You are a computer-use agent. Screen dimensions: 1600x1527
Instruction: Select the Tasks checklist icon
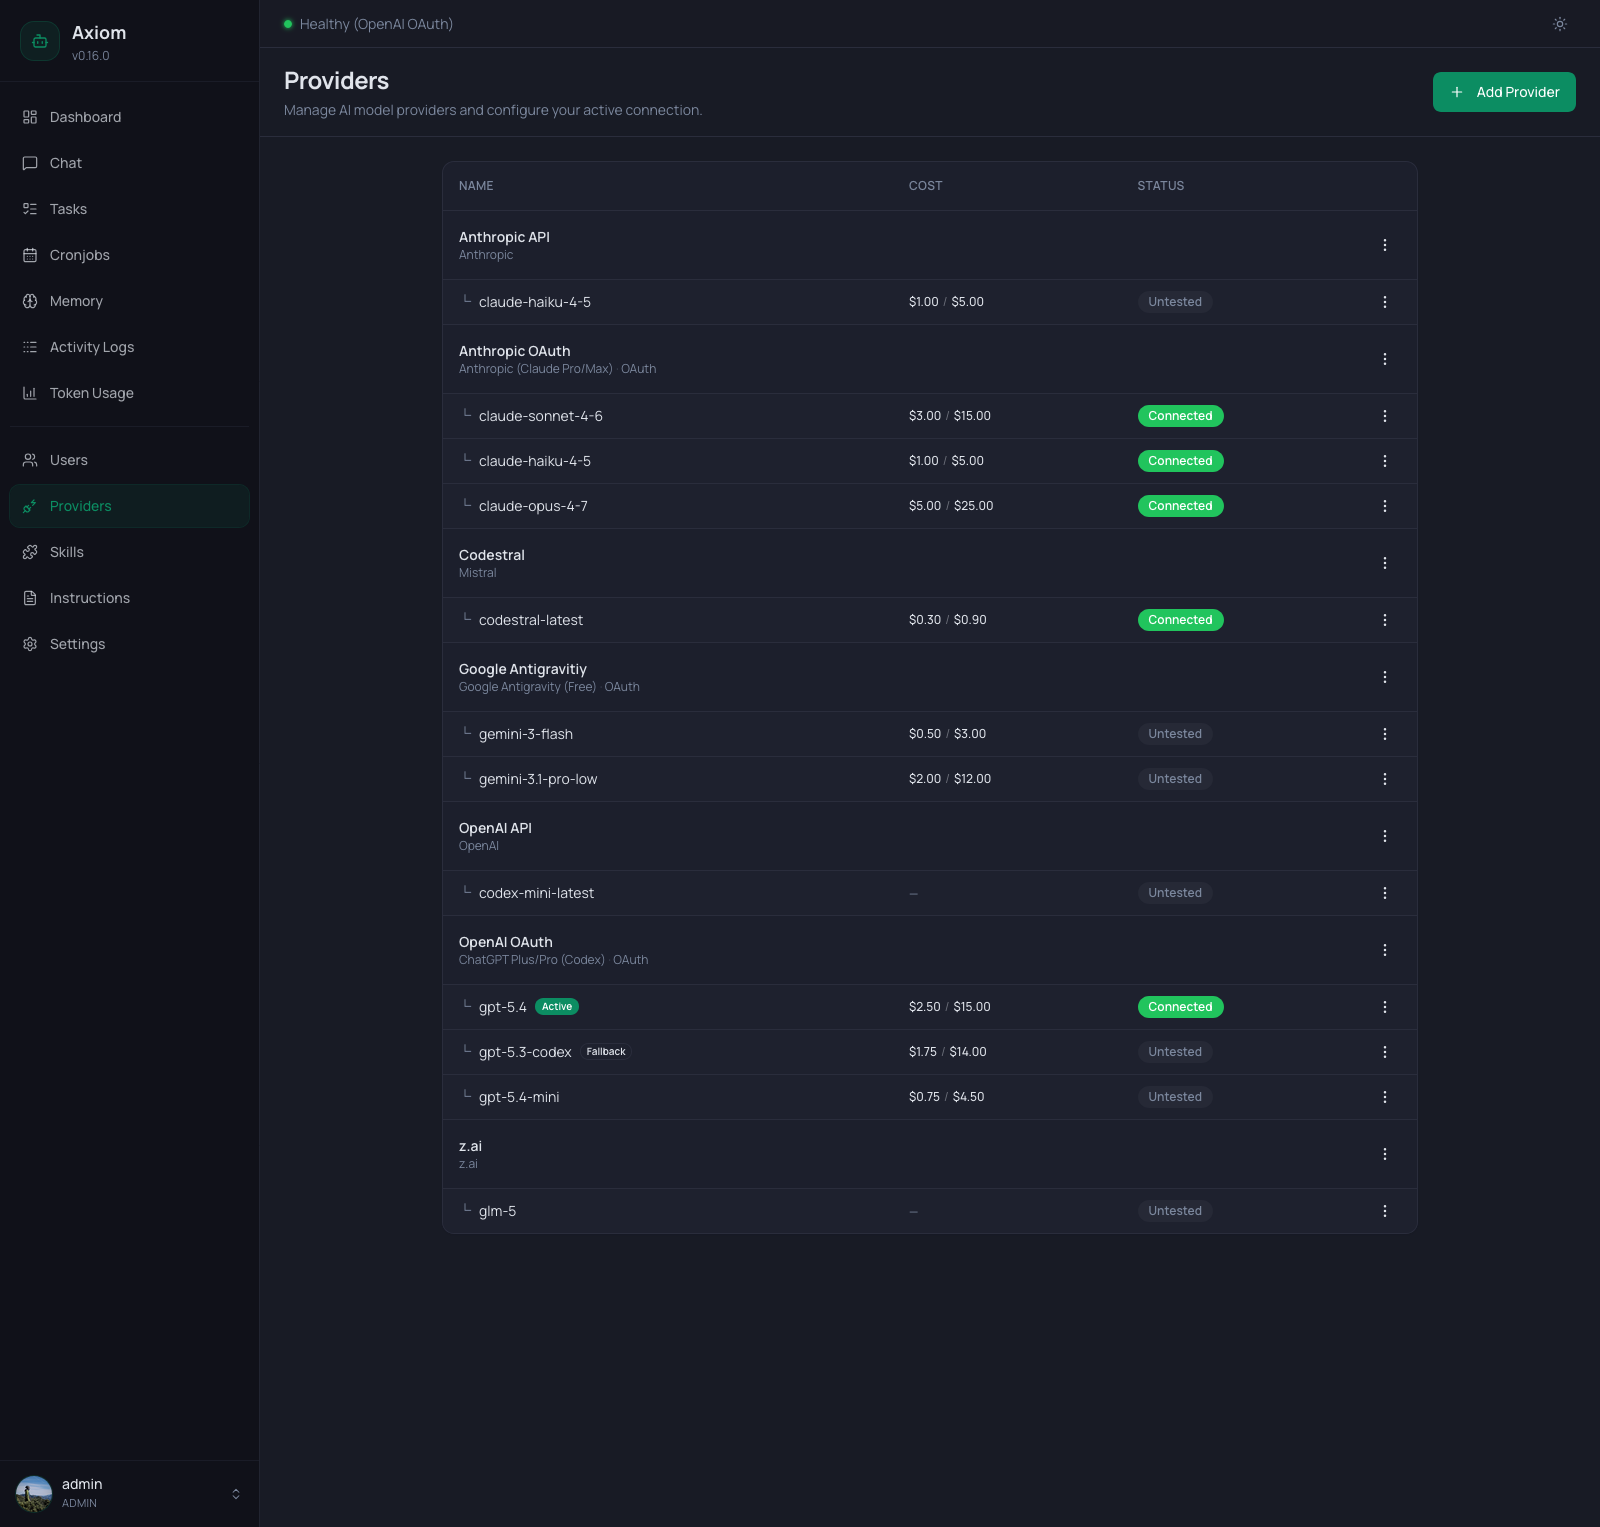[30, 209]
